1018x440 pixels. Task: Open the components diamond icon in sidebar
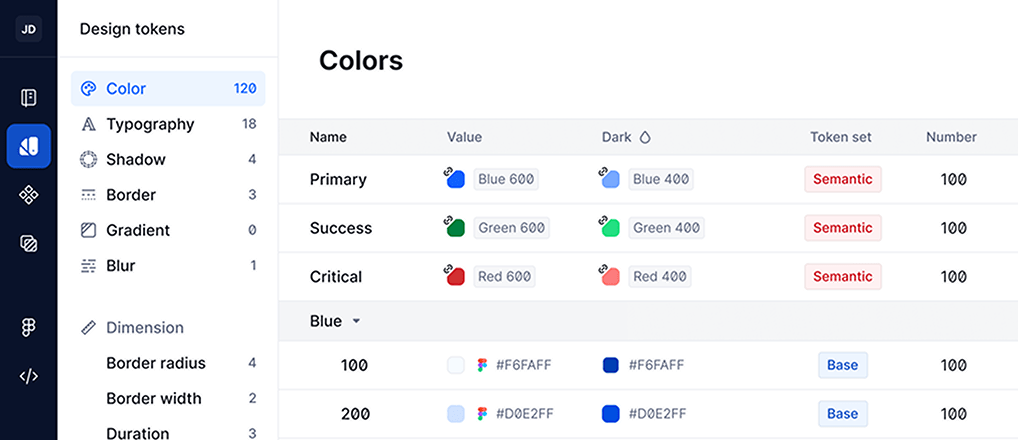click(29, 195)
